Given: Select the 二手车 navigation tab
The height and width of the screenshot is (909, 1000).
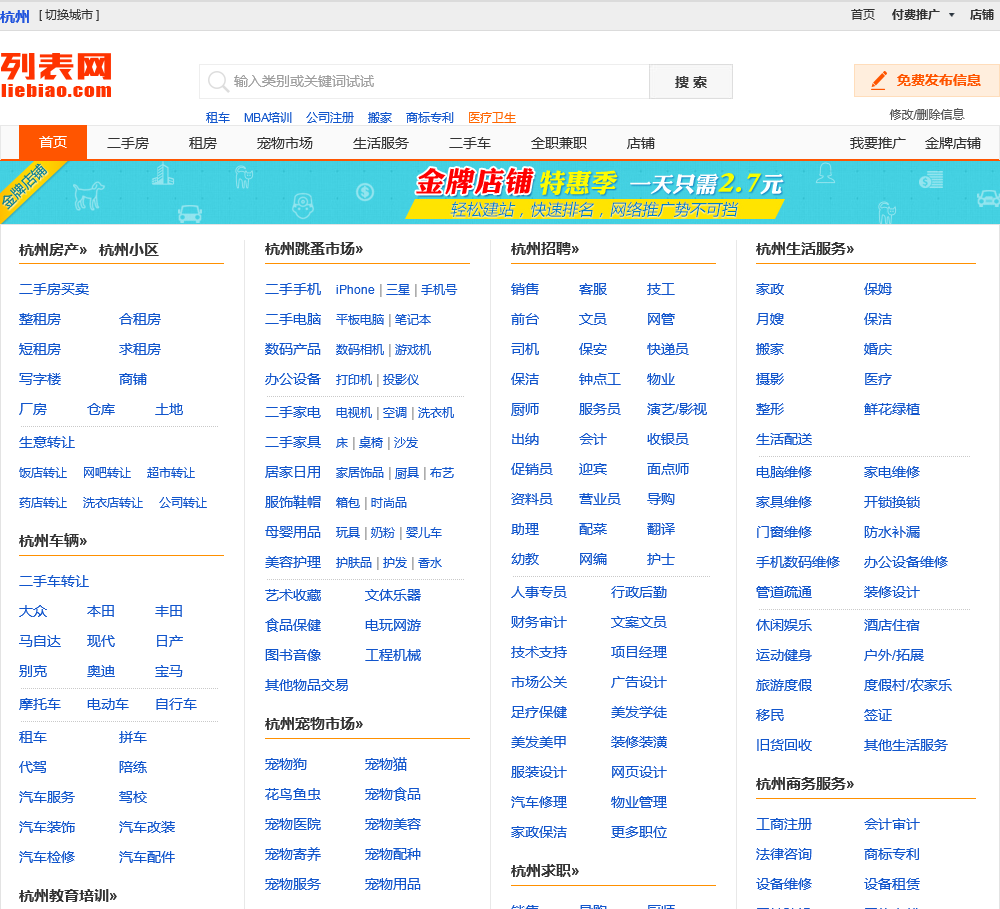Looking at the screenshot, I should coord(470,143).
